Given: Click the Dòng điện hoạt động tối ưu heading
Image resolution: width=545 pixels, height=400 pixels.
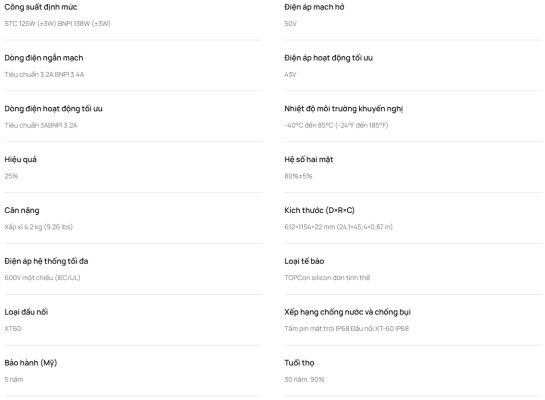Looking at the screenshot, I should point(53,108).
